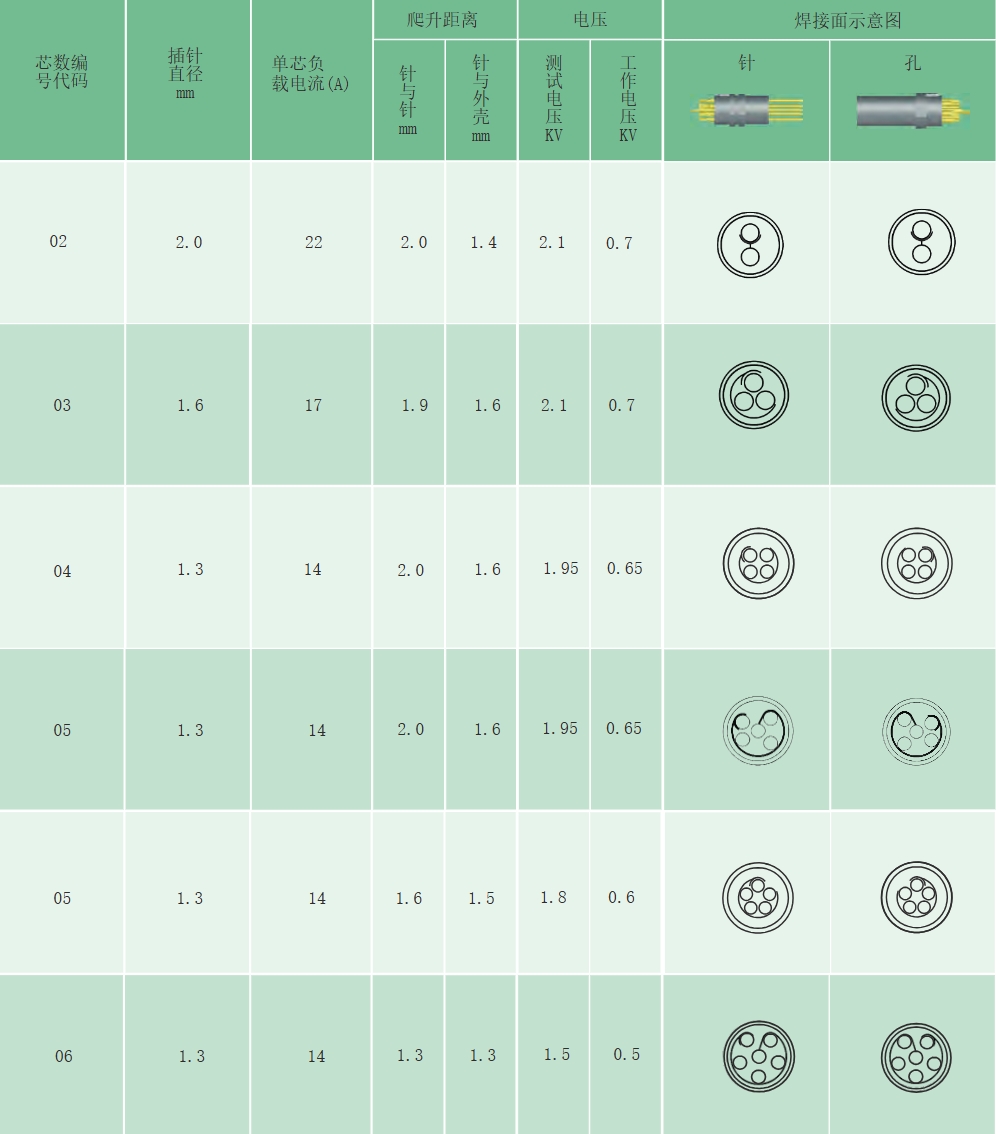Click the 02 row hole solder diagram
The image size is (996, 1134).
[922, 243]
